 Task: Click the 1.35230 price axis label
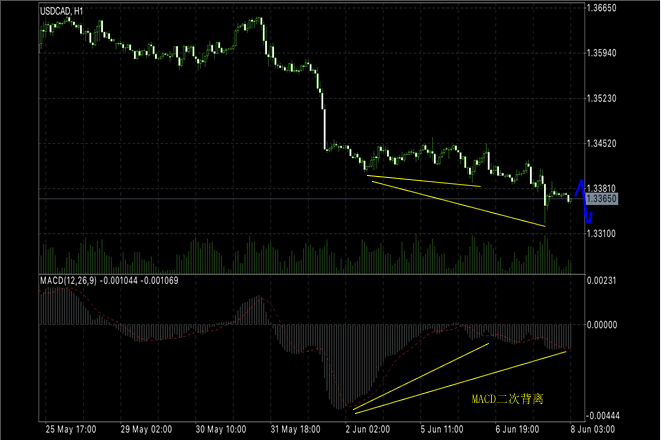click(602, 98)
